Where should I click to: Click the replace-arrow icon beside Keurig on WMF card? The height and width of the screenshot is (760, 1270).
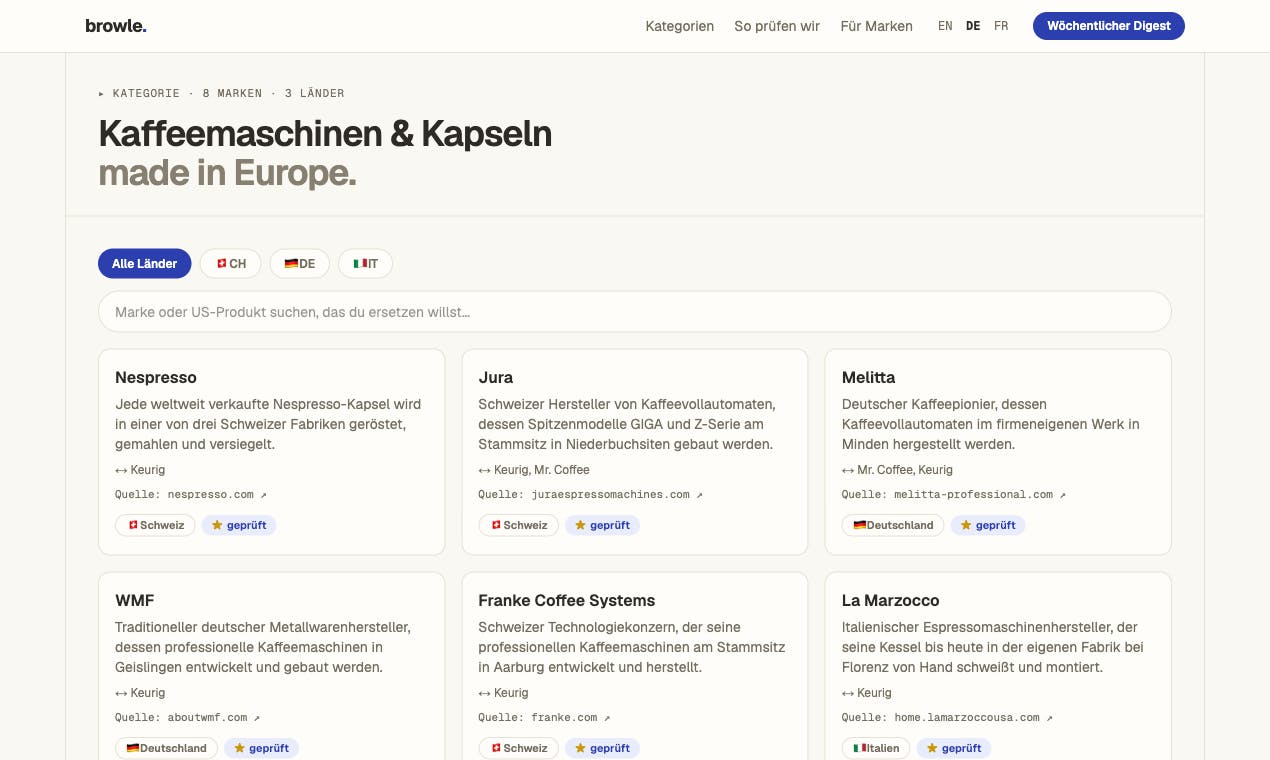121,693
